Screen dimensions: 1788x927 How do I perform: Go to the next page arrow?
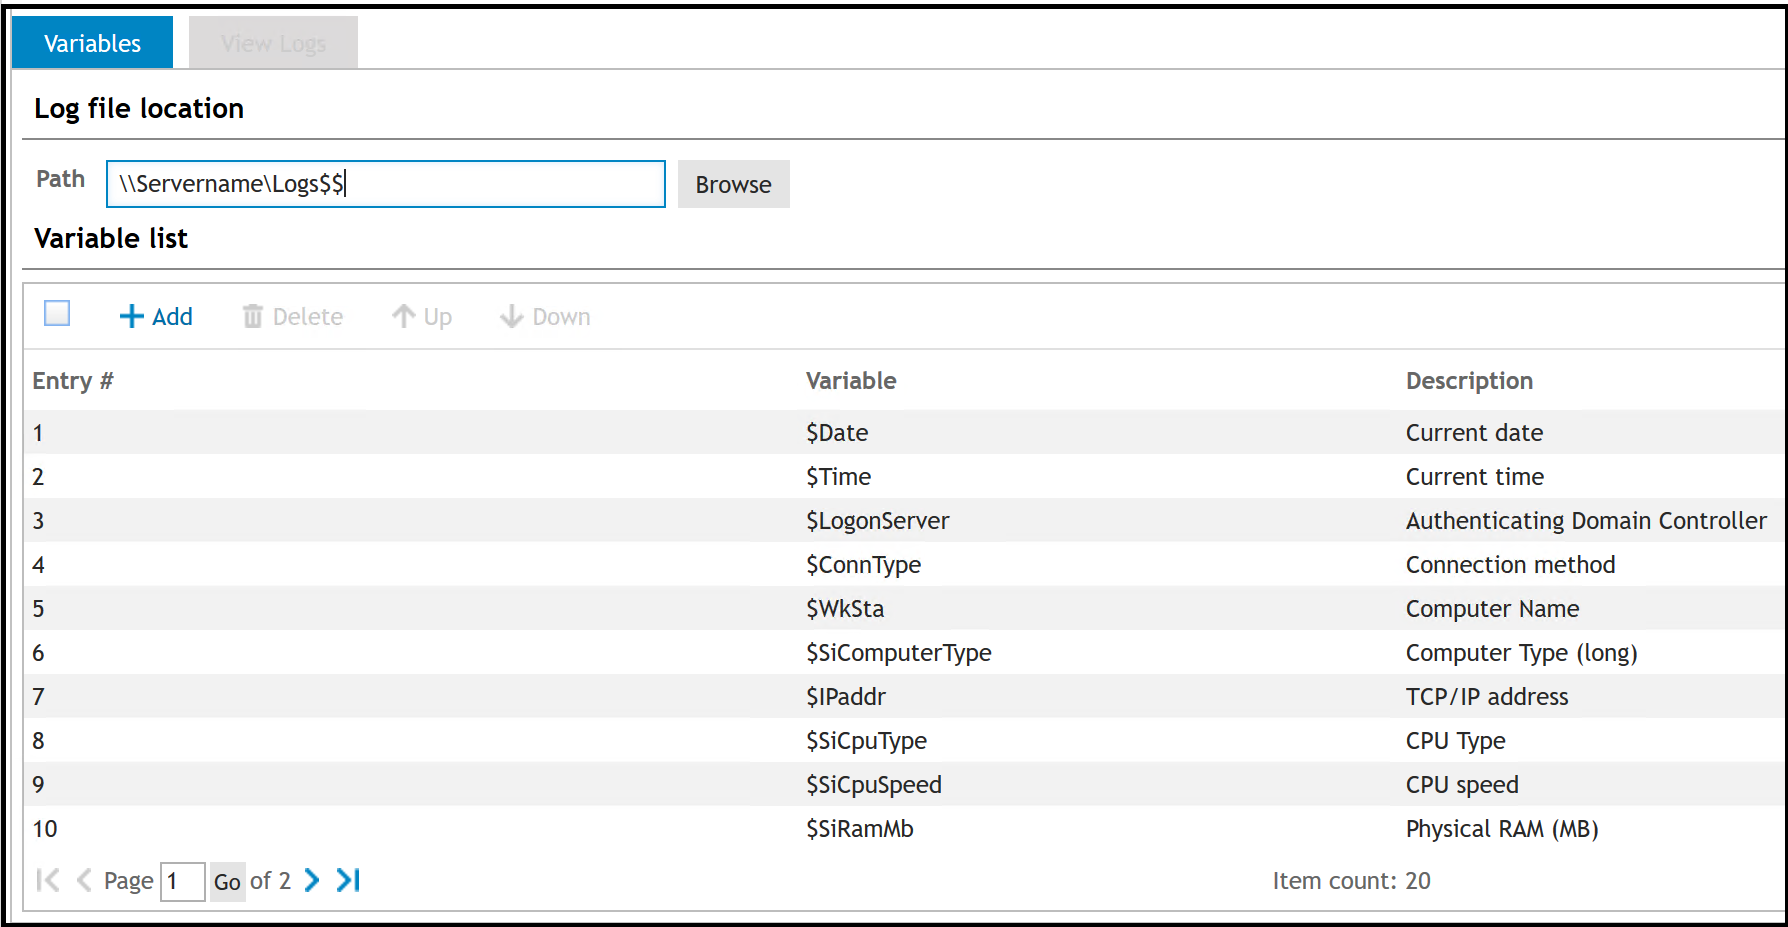[x=312, y=880]
